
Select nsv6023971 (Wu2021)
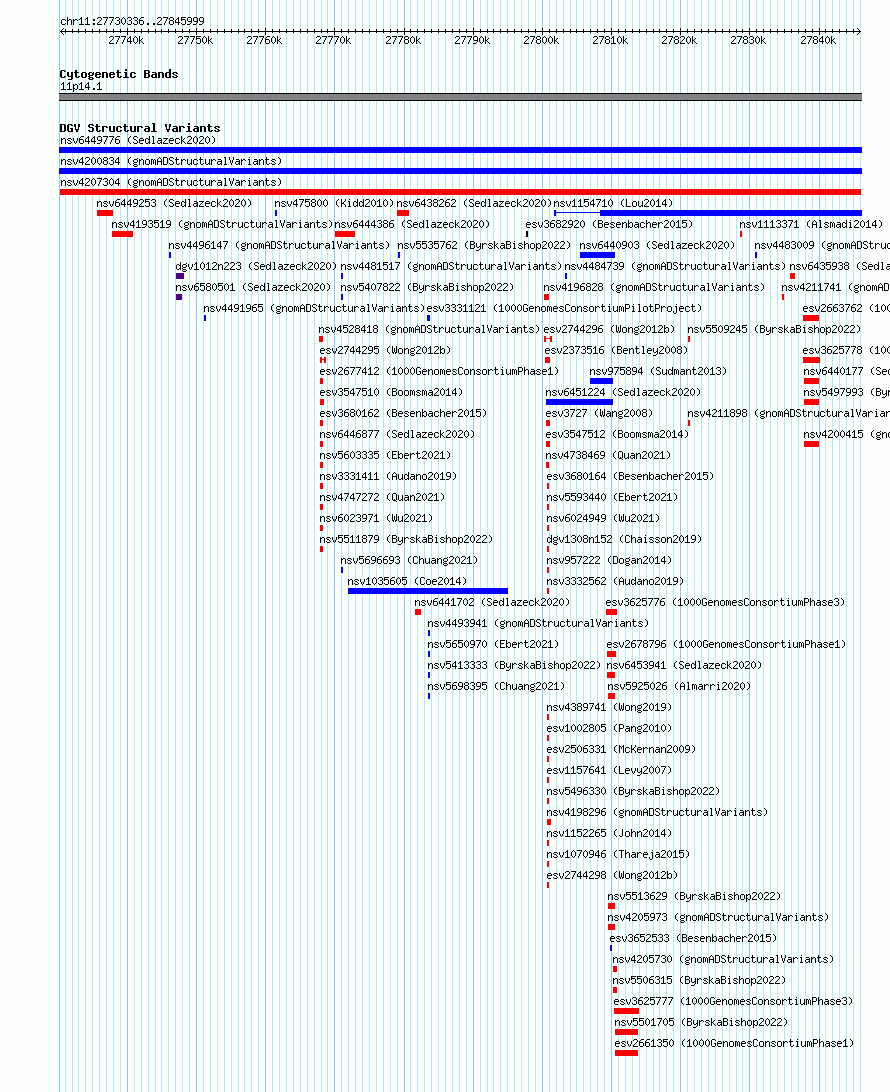point(376,517)
